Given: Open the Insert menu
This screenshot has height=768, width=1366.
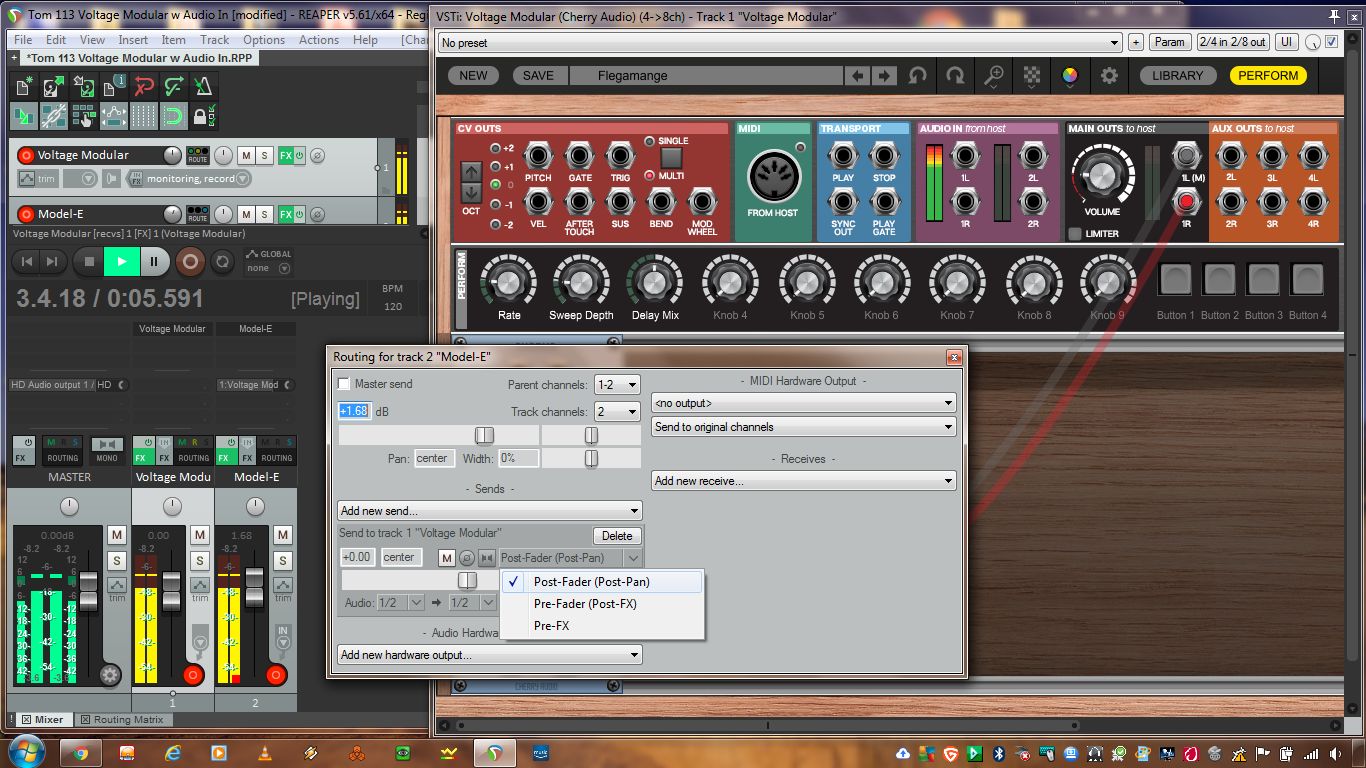Looking at the screenshot, I should pos(133,40).
